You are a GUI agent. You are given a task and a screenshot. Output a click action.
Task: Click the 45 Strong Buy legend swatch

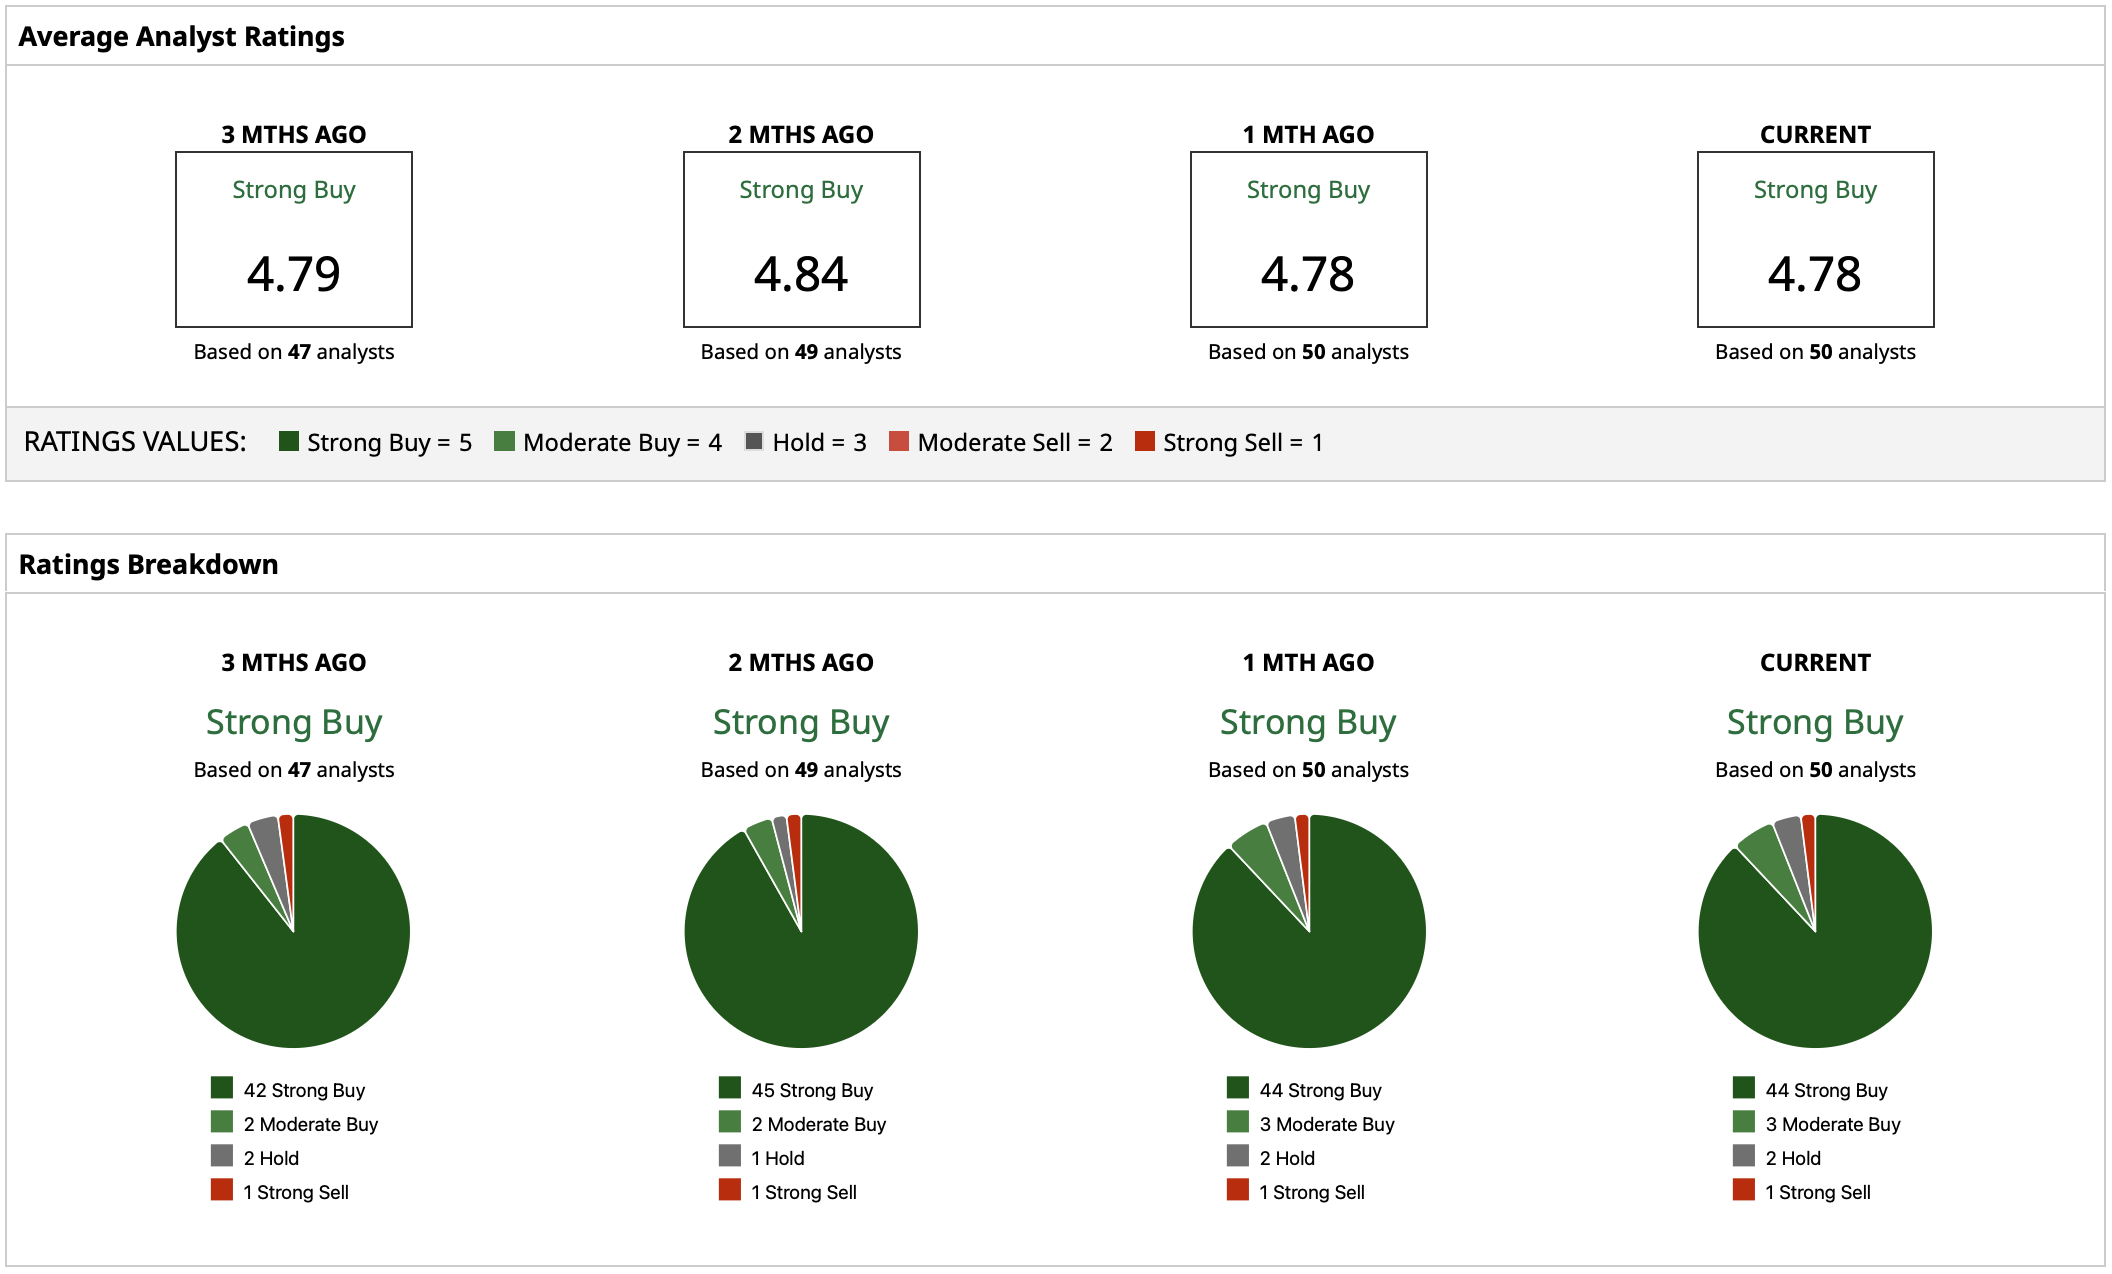point(730,1088)
